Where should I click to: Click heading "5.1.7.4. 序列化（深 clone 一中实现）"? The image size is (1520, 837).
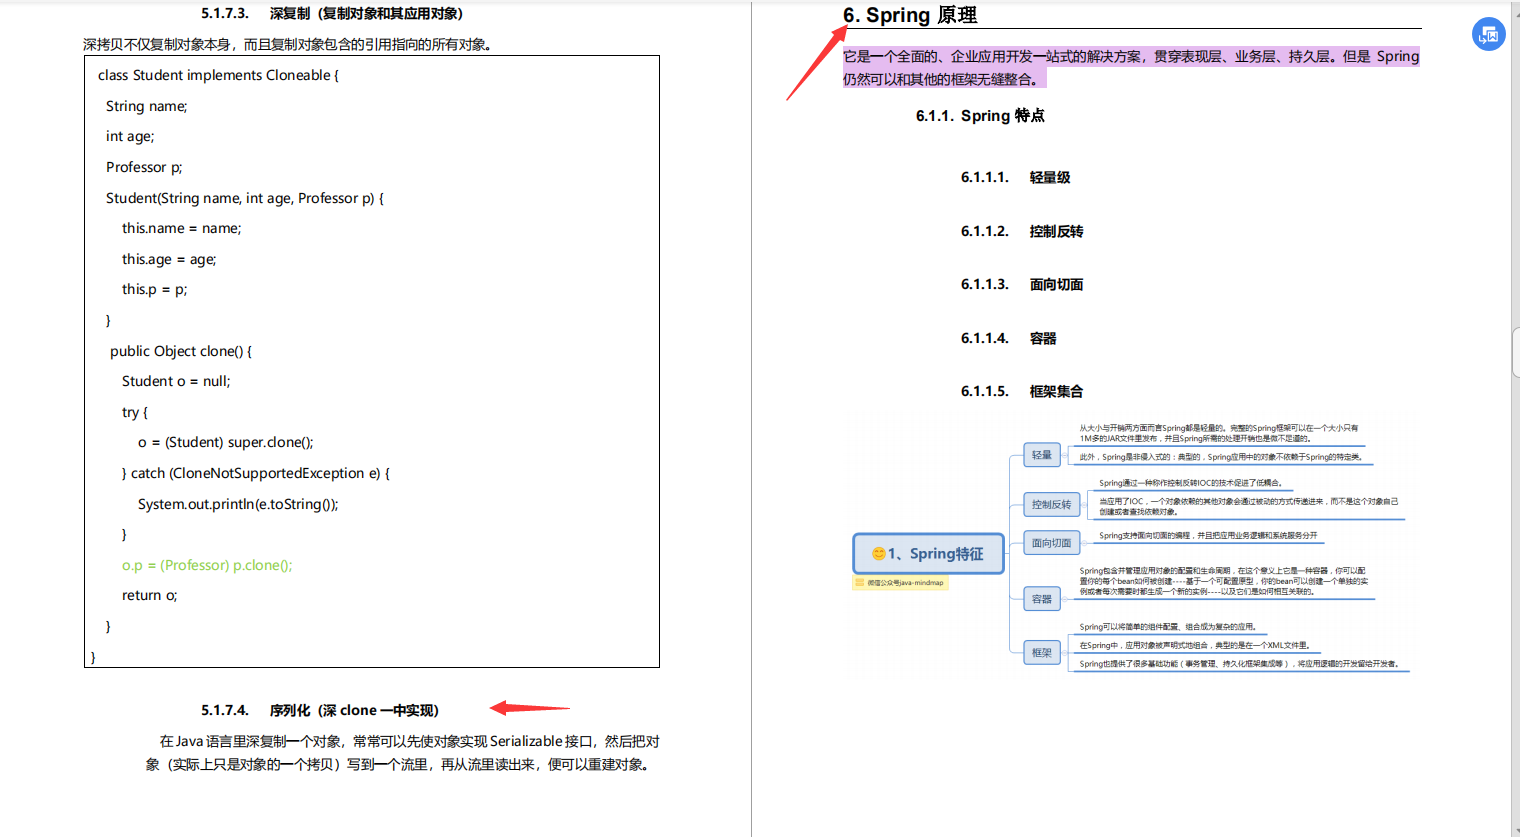(320, 710)
